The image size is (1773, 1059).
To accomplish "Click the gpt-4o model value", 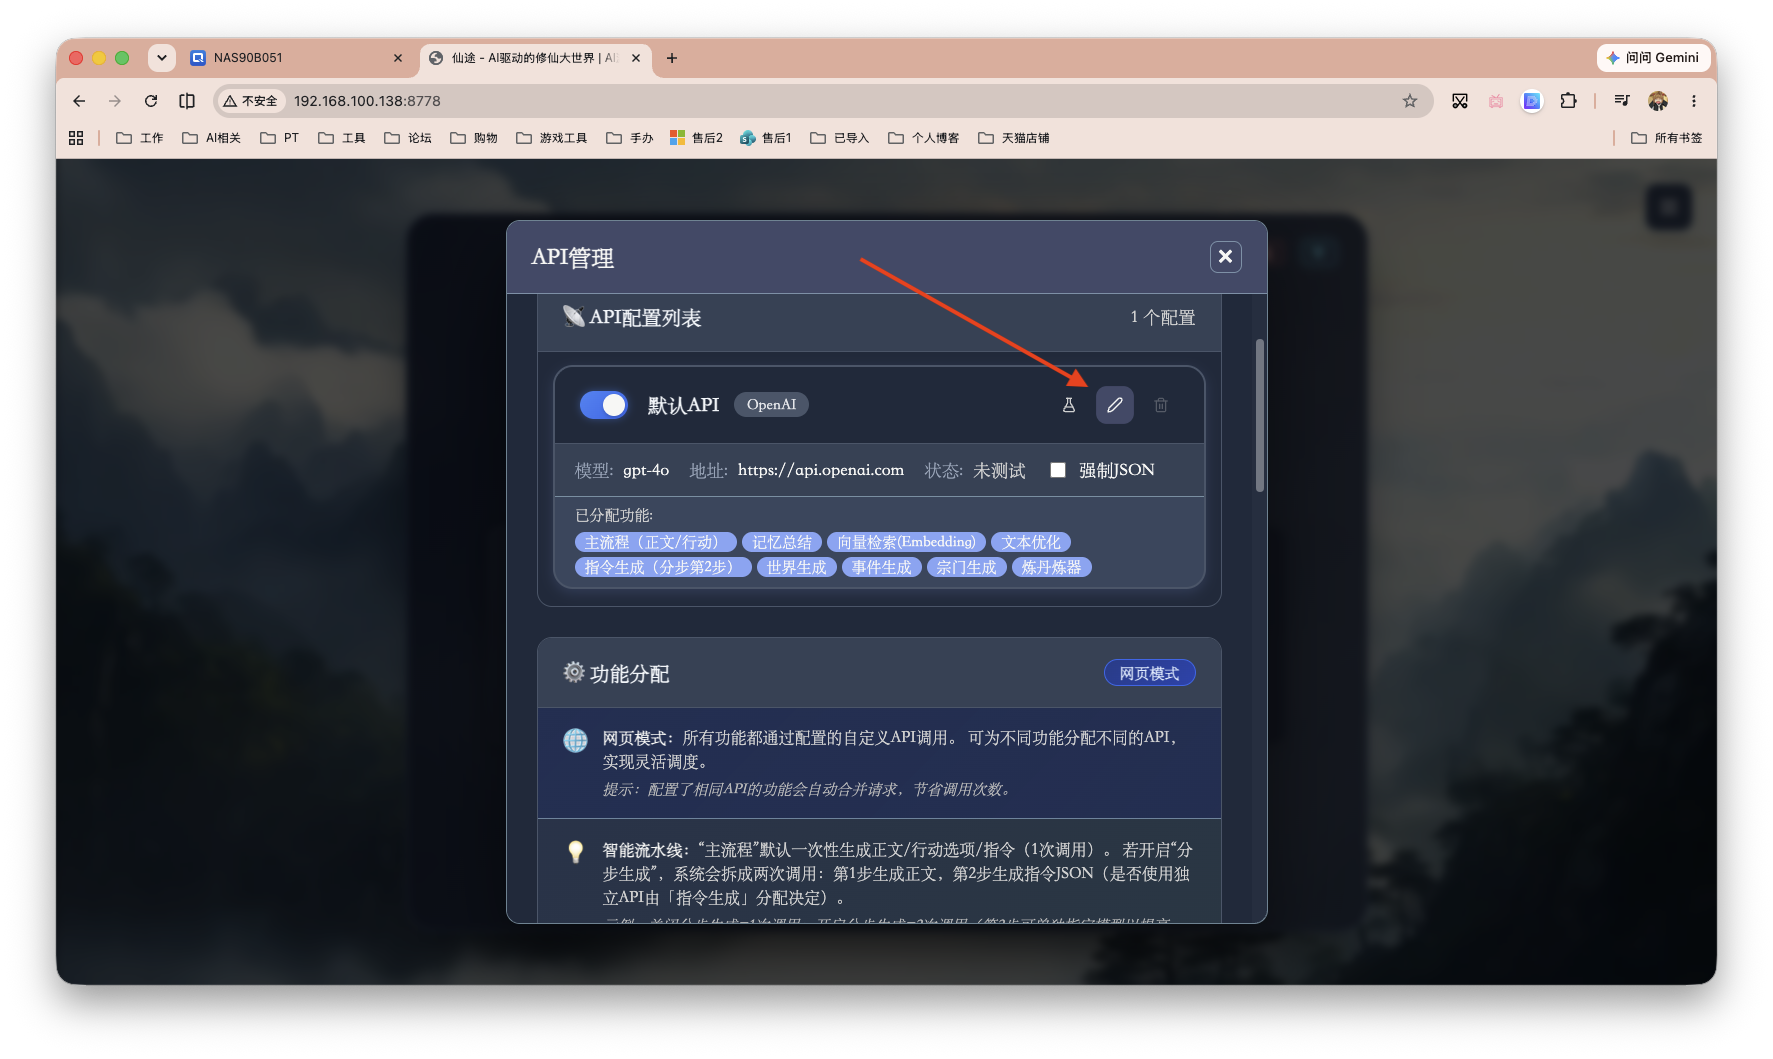I will click(646, 470).
